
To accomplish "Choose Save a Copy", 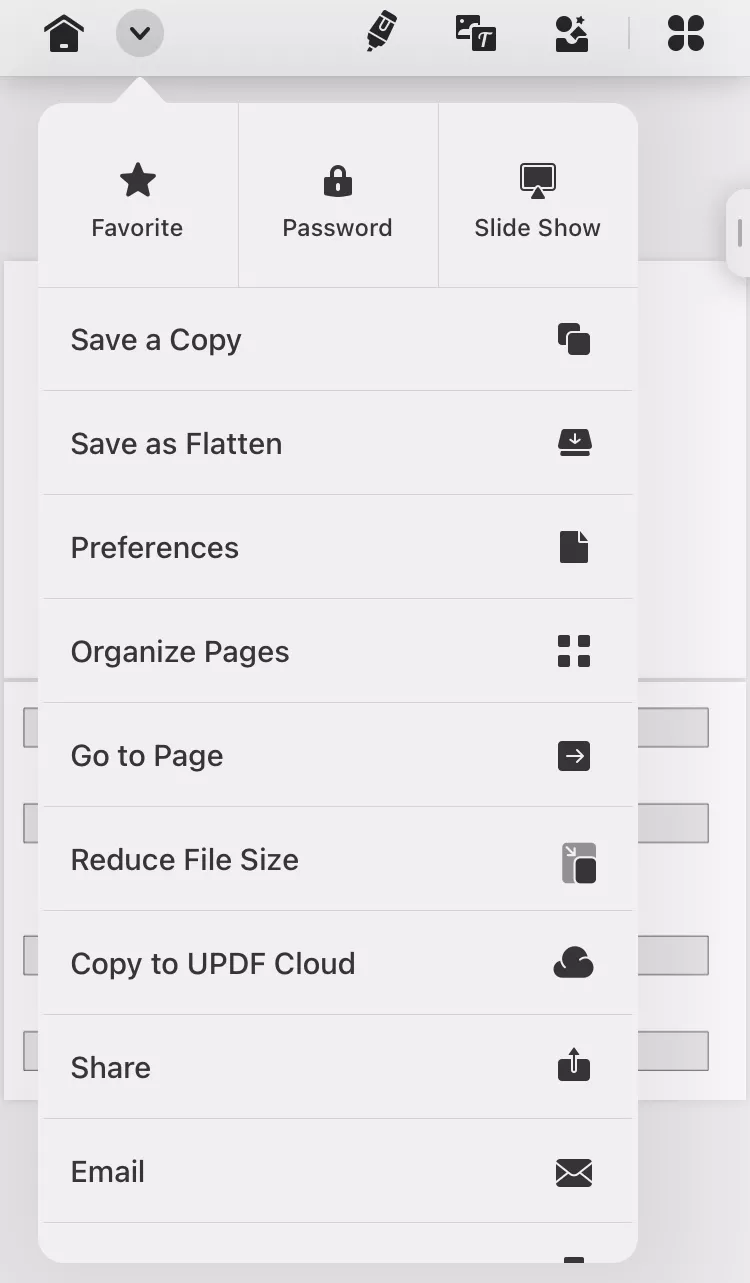I will click(x=338, y=340).
